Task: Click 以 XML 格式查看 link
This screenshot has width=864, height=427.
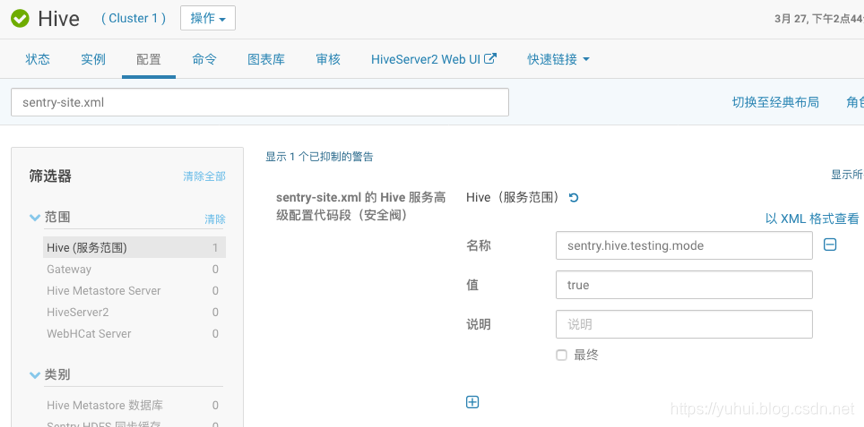Action: click(812, 219)
